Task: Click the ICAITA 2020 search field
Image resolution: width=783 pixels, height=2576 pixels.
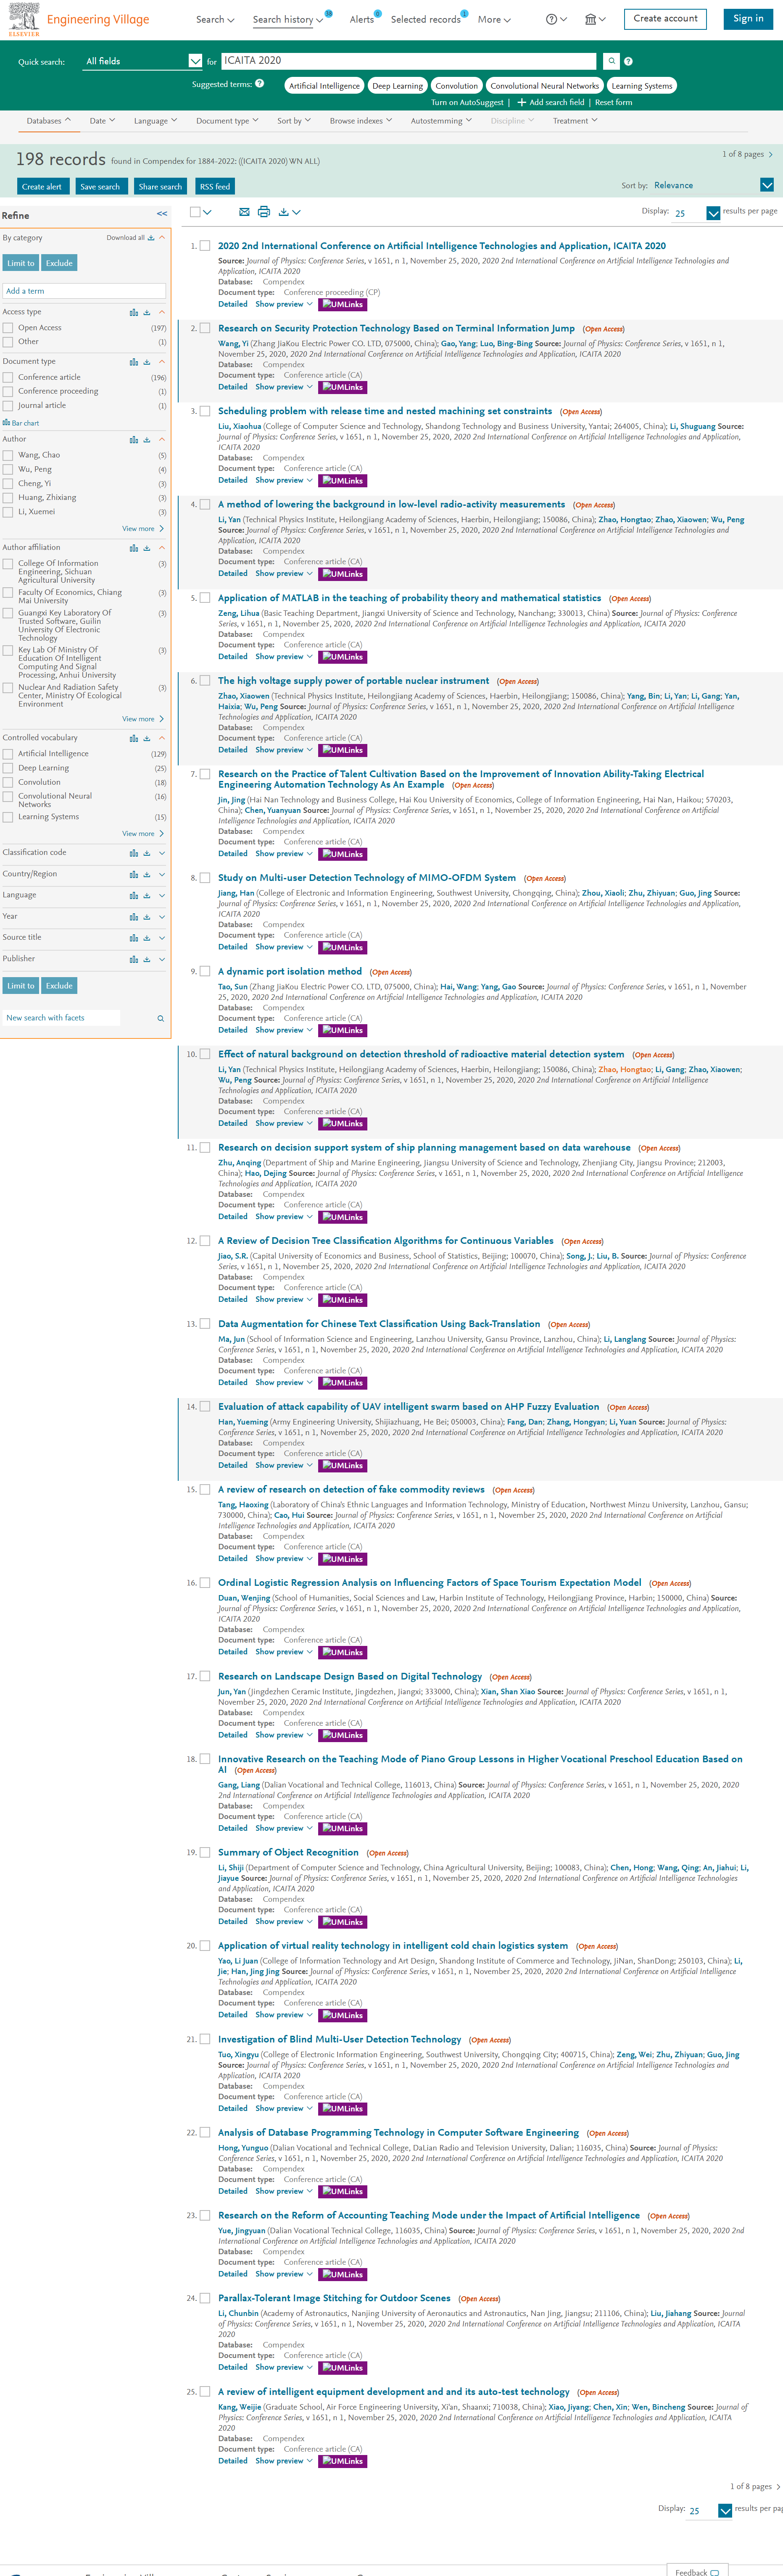Action: coord(408,61)
